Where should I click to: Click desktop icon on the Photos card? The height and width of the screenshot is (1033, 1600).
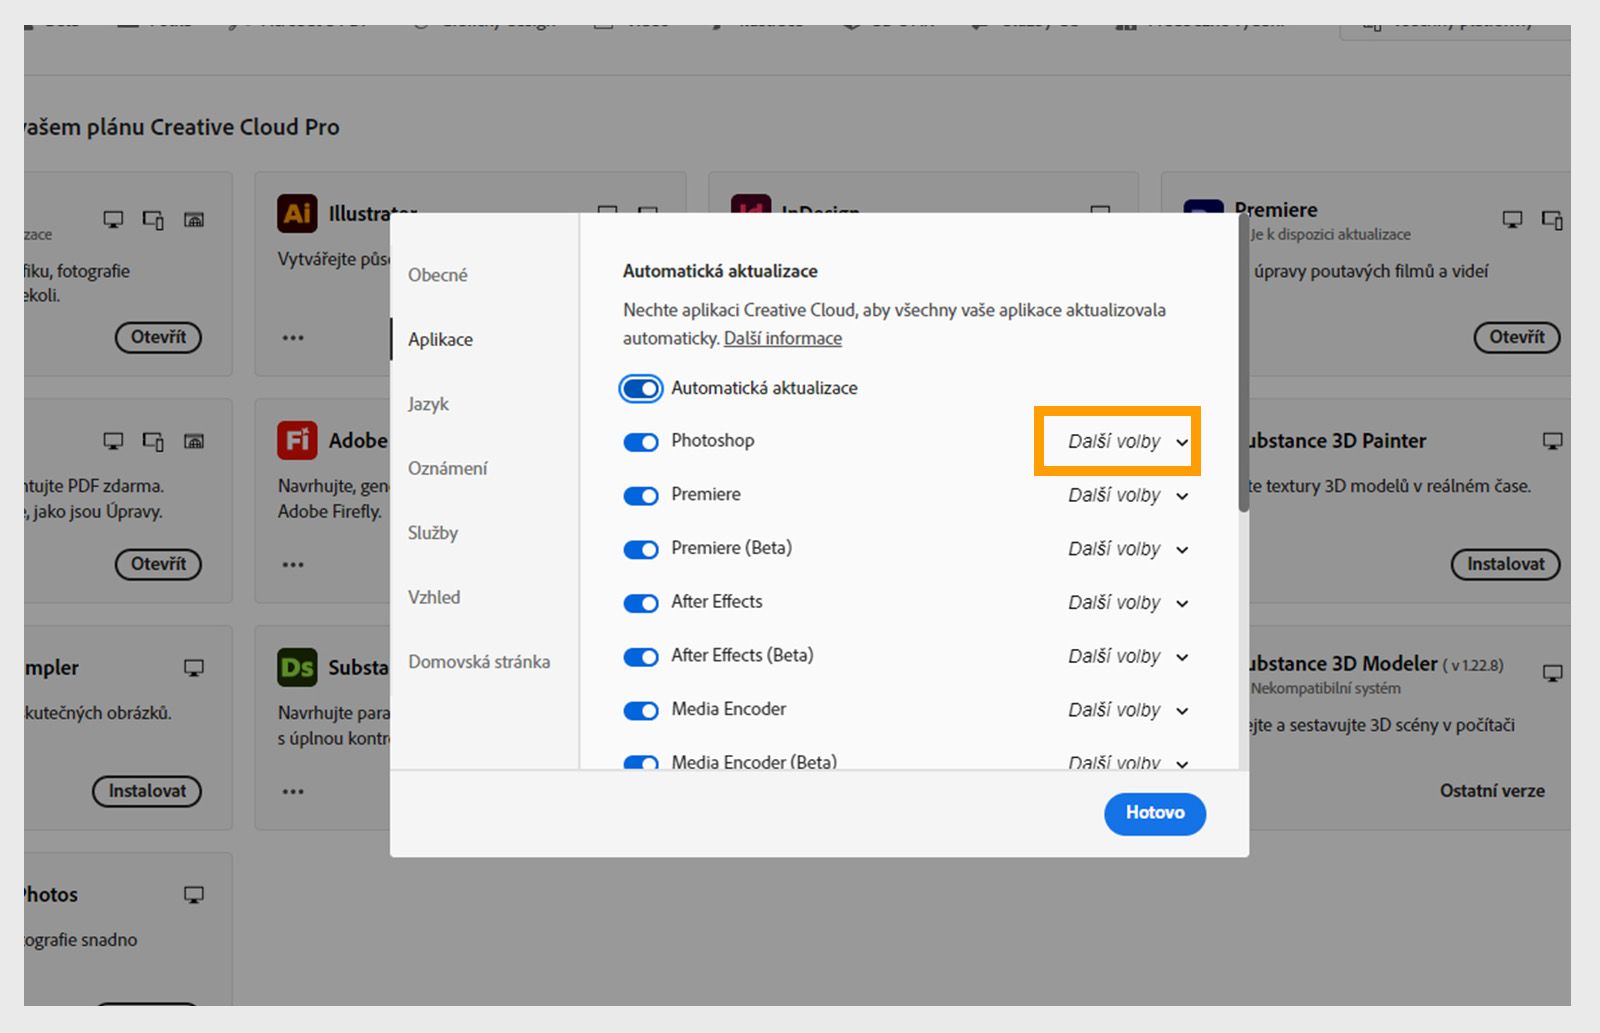click(194, 895)
